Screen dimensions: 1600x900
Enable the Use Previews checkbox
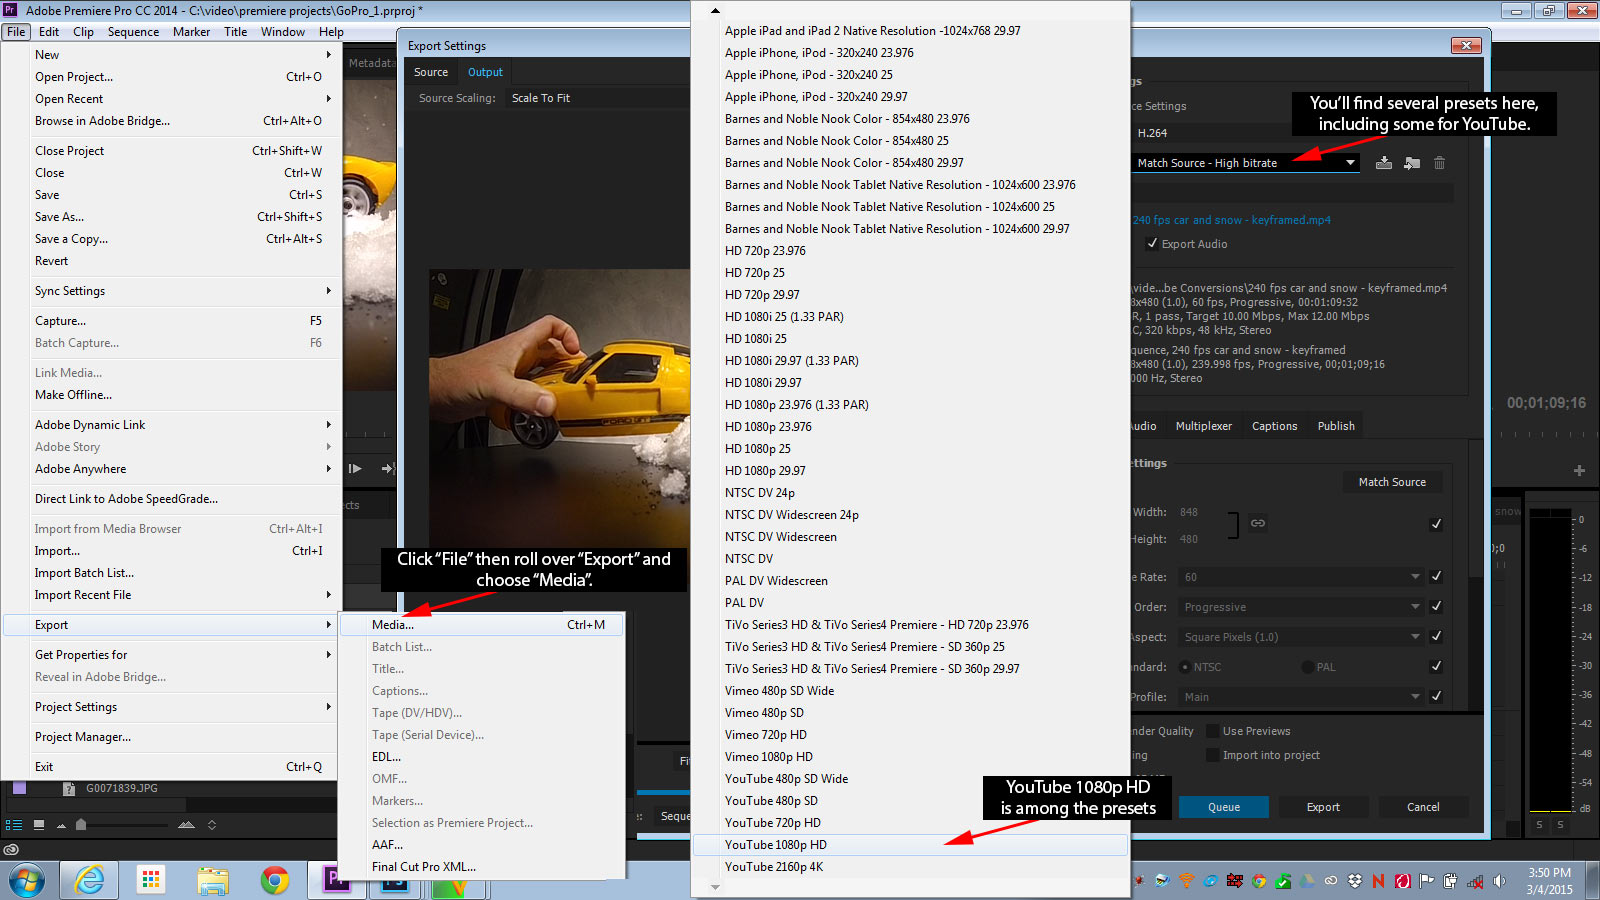[1212, 731]
